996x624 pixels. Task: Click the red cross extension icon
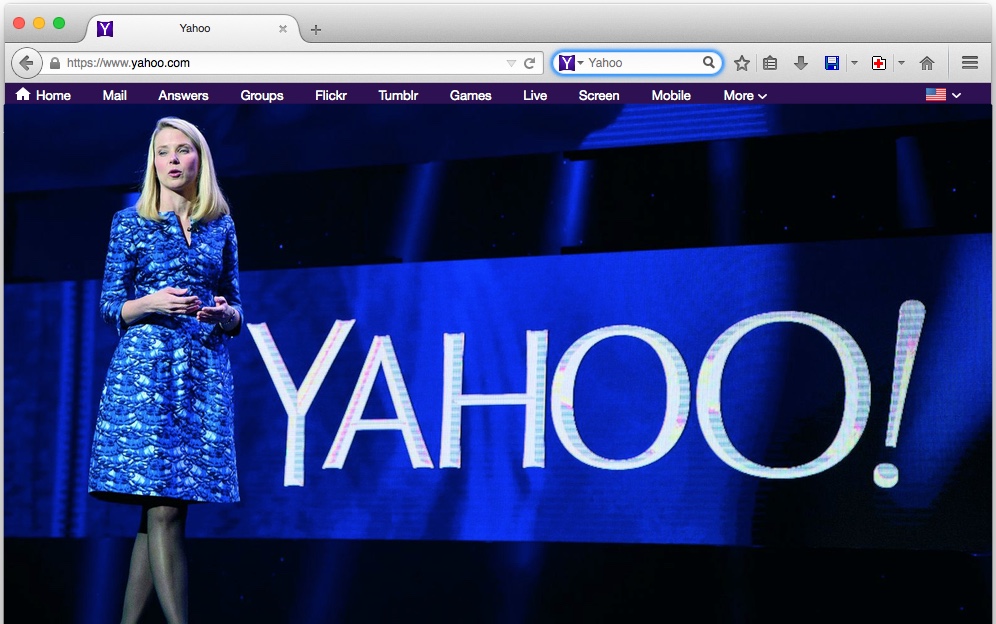(x=879, y=63)
